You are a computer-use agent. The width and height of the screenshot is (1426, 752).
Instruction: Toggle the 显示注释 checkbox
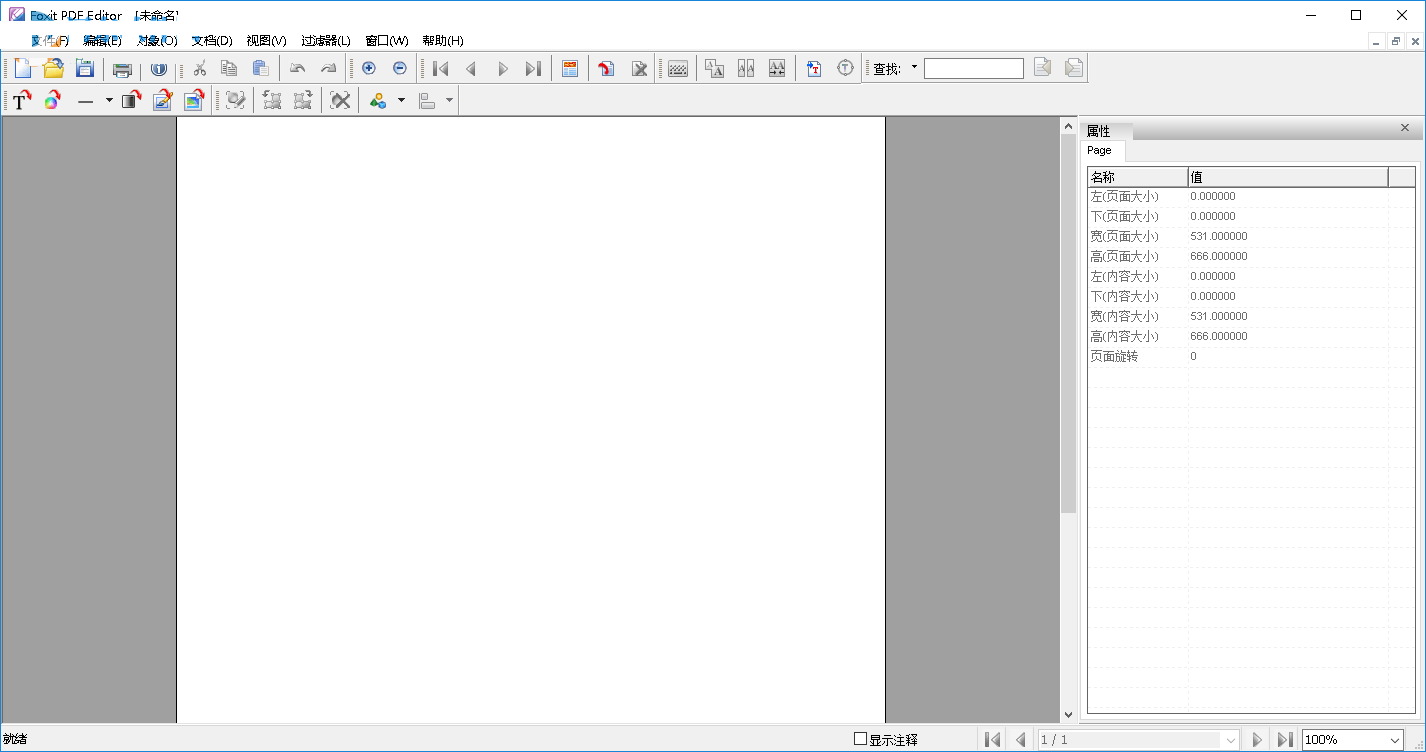click(x=860, y=739)
